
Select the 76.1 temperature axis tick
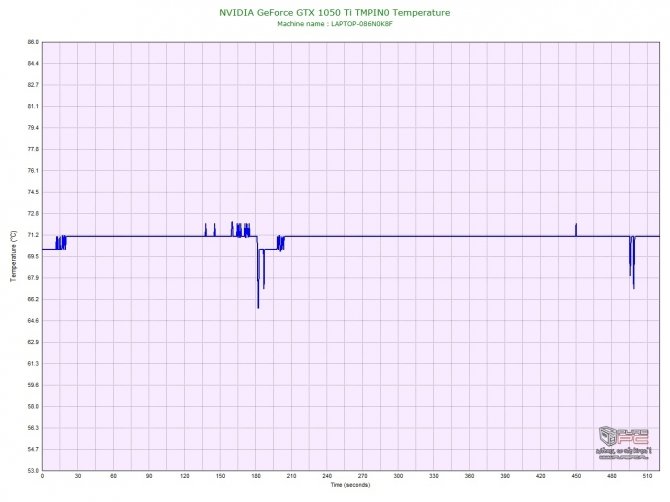coord(33,170)
